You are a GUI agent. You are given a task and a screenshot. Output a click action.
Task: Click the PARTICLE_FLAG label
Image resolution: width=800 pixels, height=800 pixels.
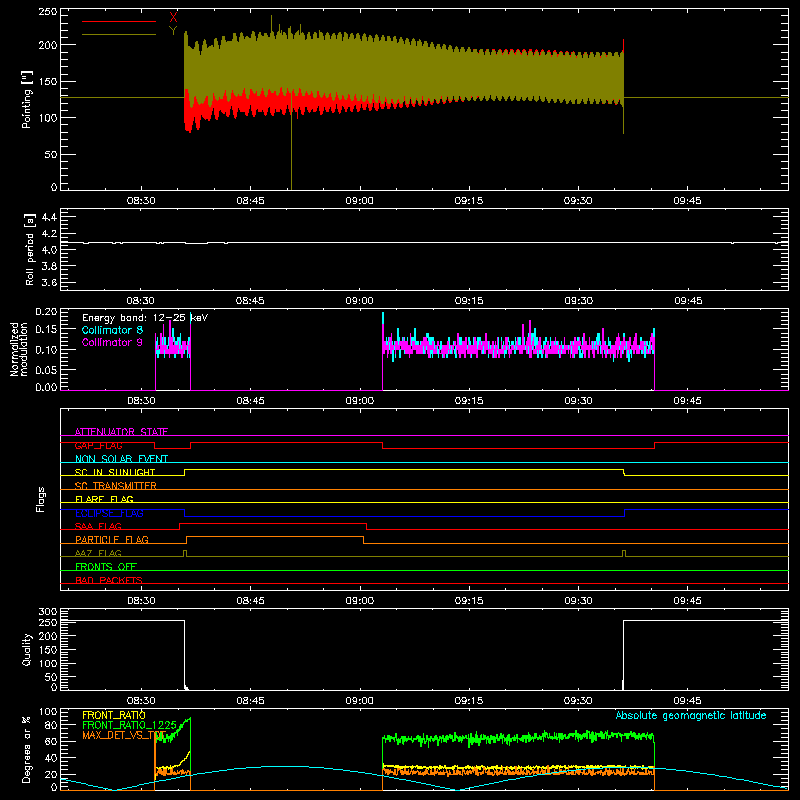pos(112,539)
